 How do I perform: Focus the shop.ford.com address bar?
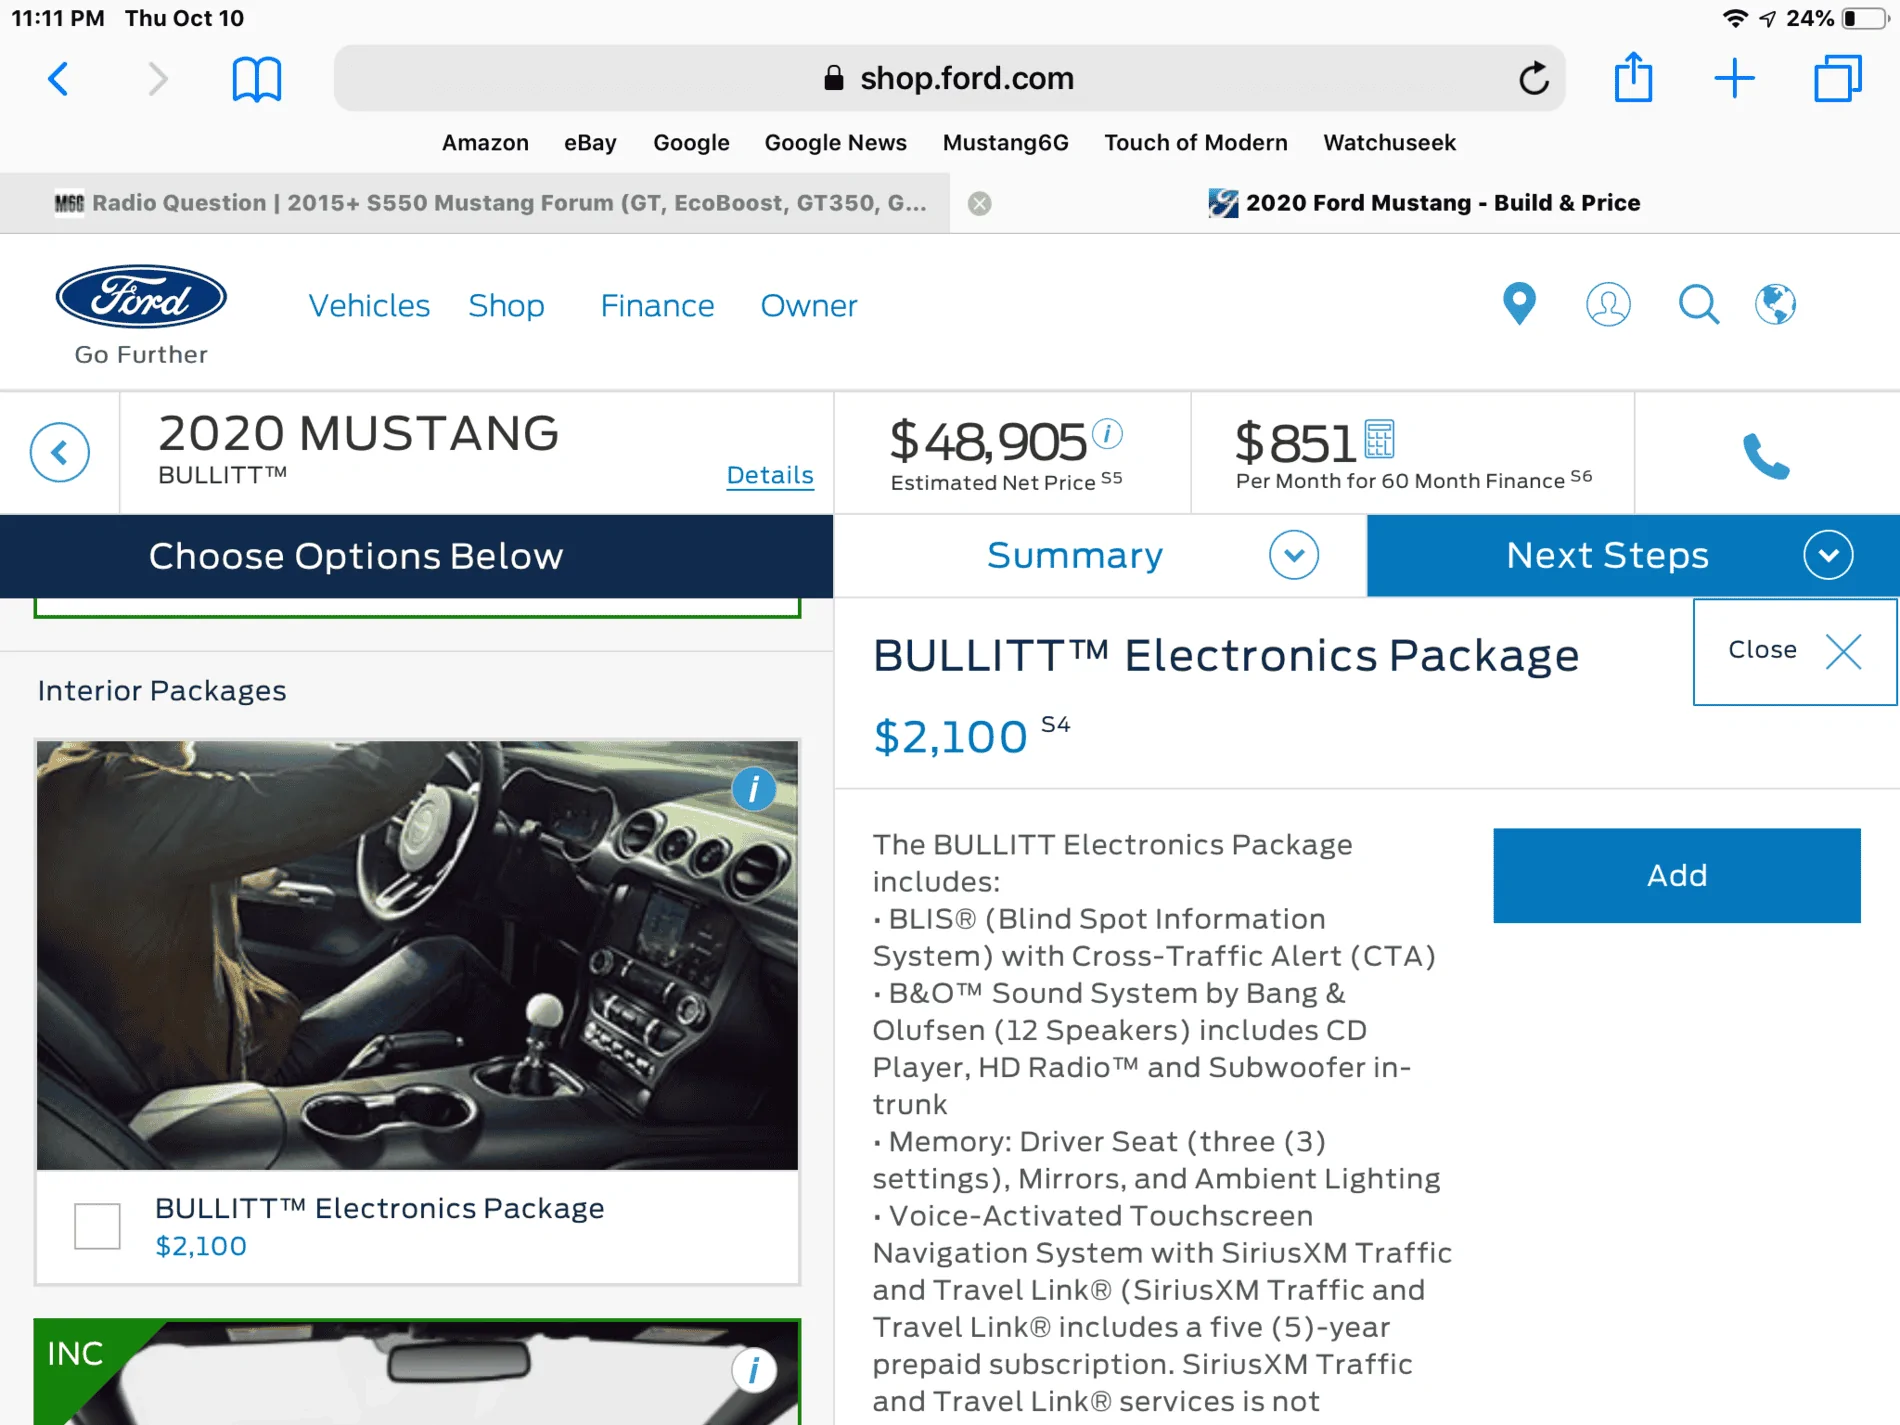pyautogui.click(x=949, y=78)
